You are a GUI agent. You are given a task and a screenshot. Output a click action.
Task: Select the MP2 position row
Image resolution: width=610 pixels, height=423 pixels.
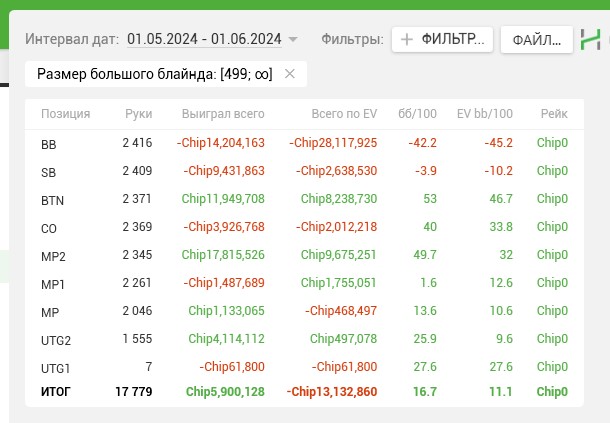click(x=304, y=255)
